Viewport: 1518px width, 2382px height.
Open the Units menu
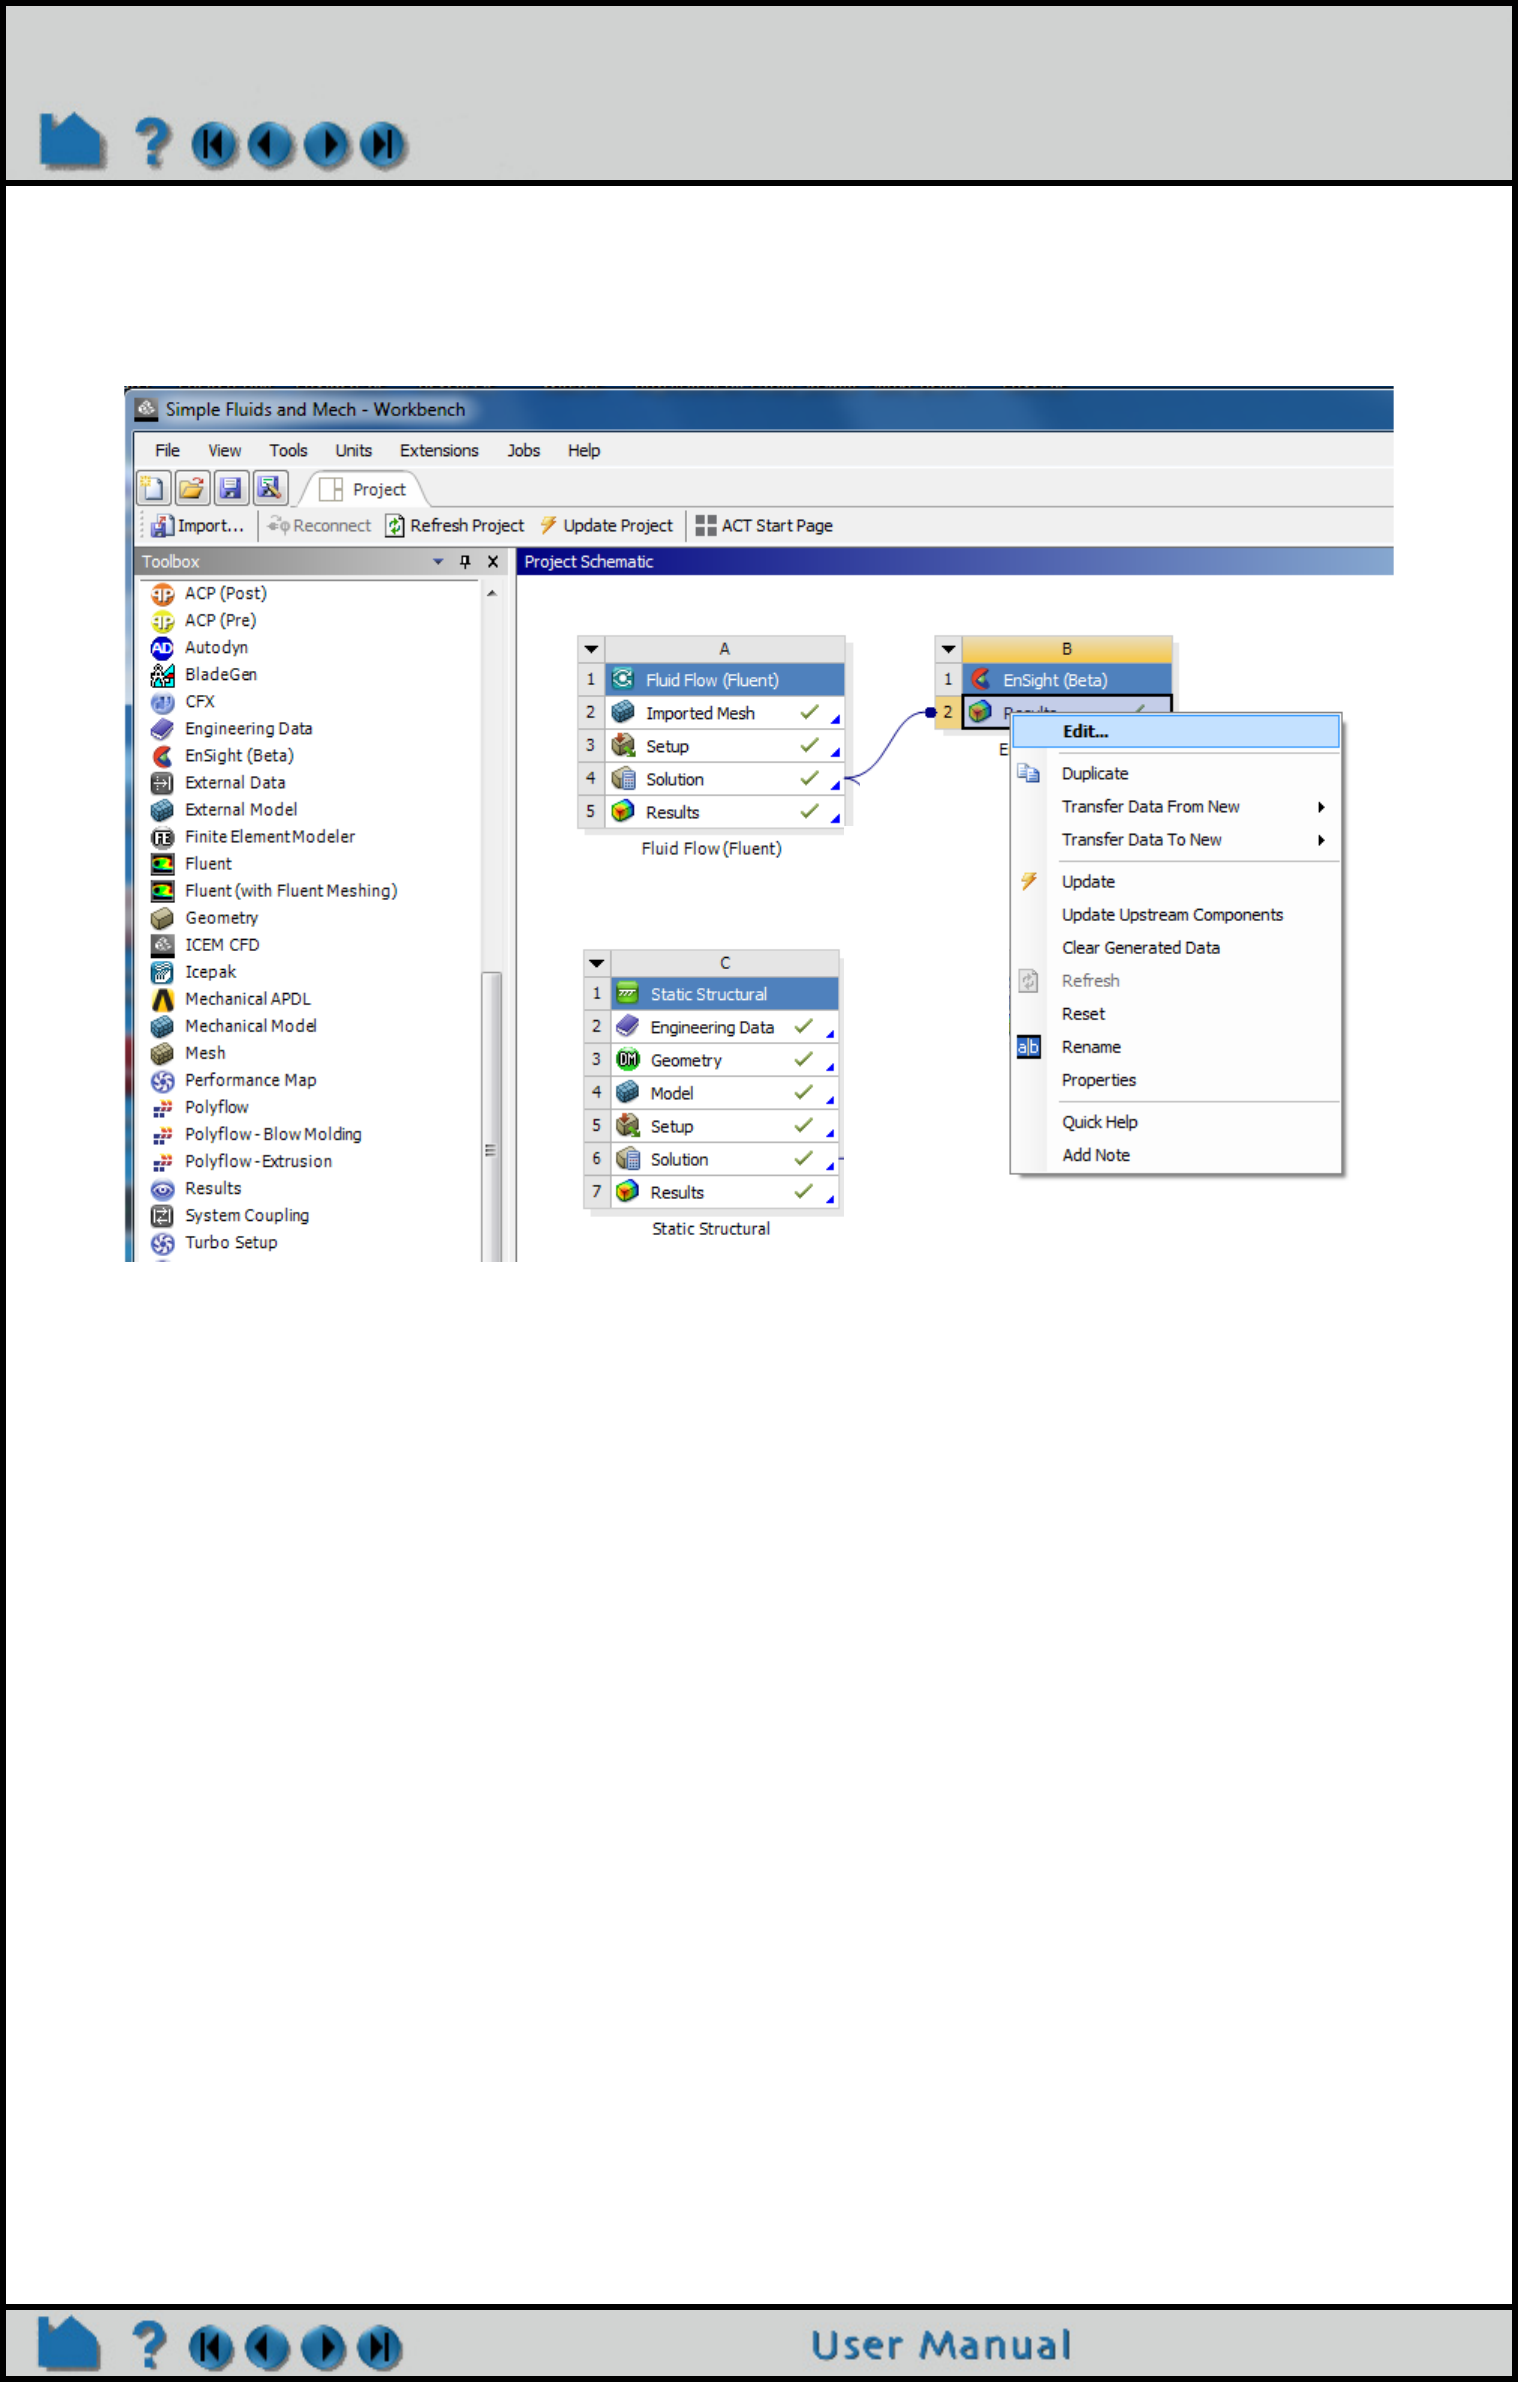[353, 451]
